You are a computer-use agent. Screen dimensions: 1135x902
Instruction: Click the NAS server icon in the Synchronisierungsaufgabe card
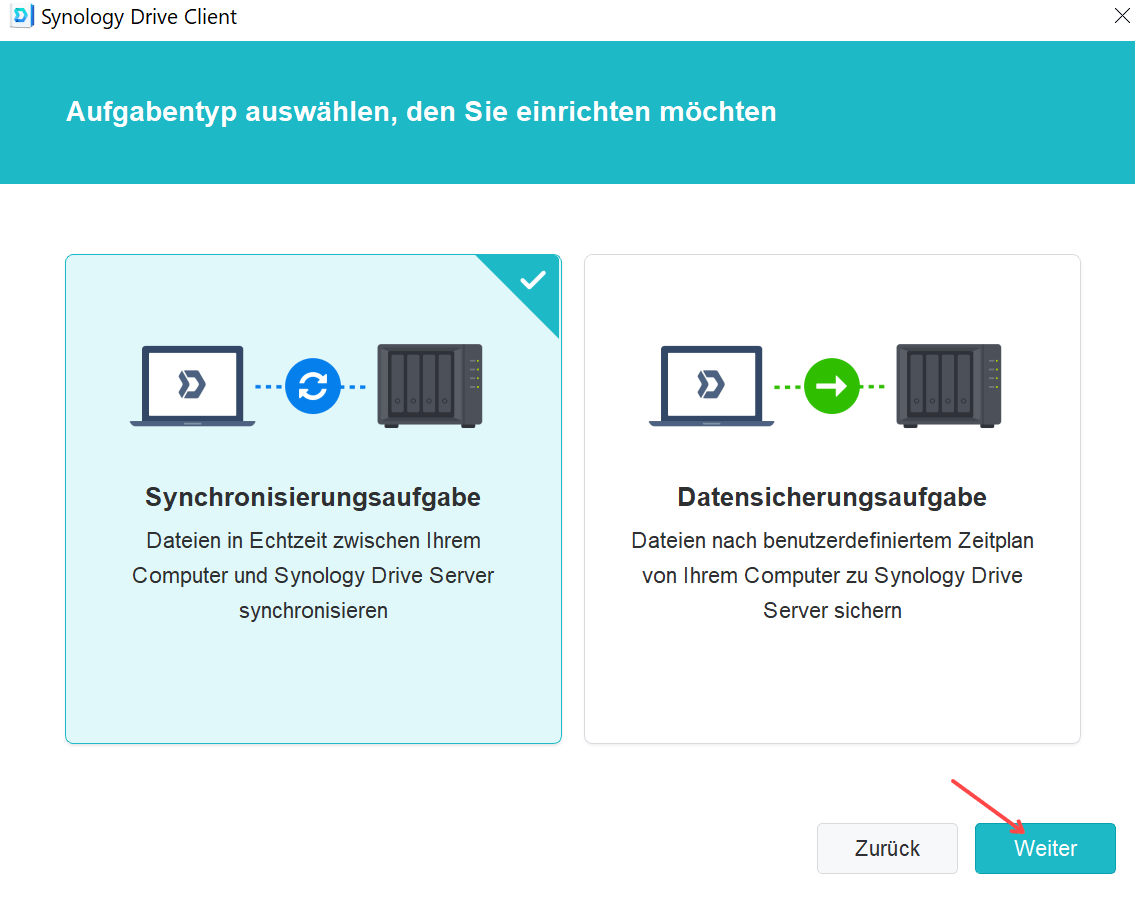point(430,386)
